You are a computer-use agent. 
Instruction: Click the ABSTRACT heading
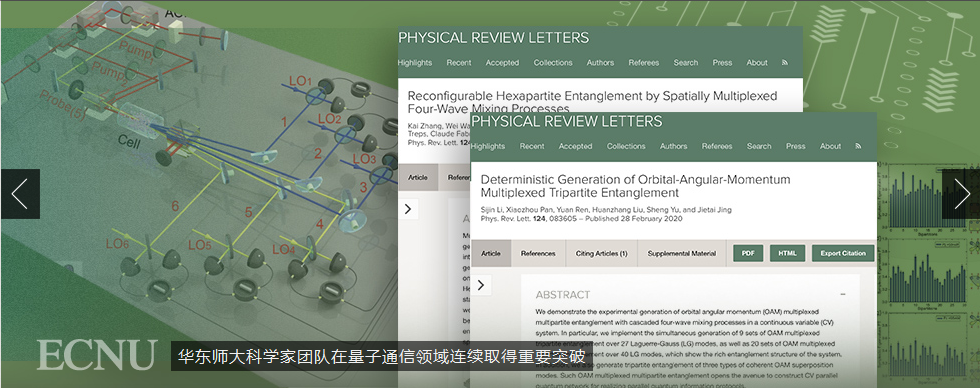tap(562, 294)
